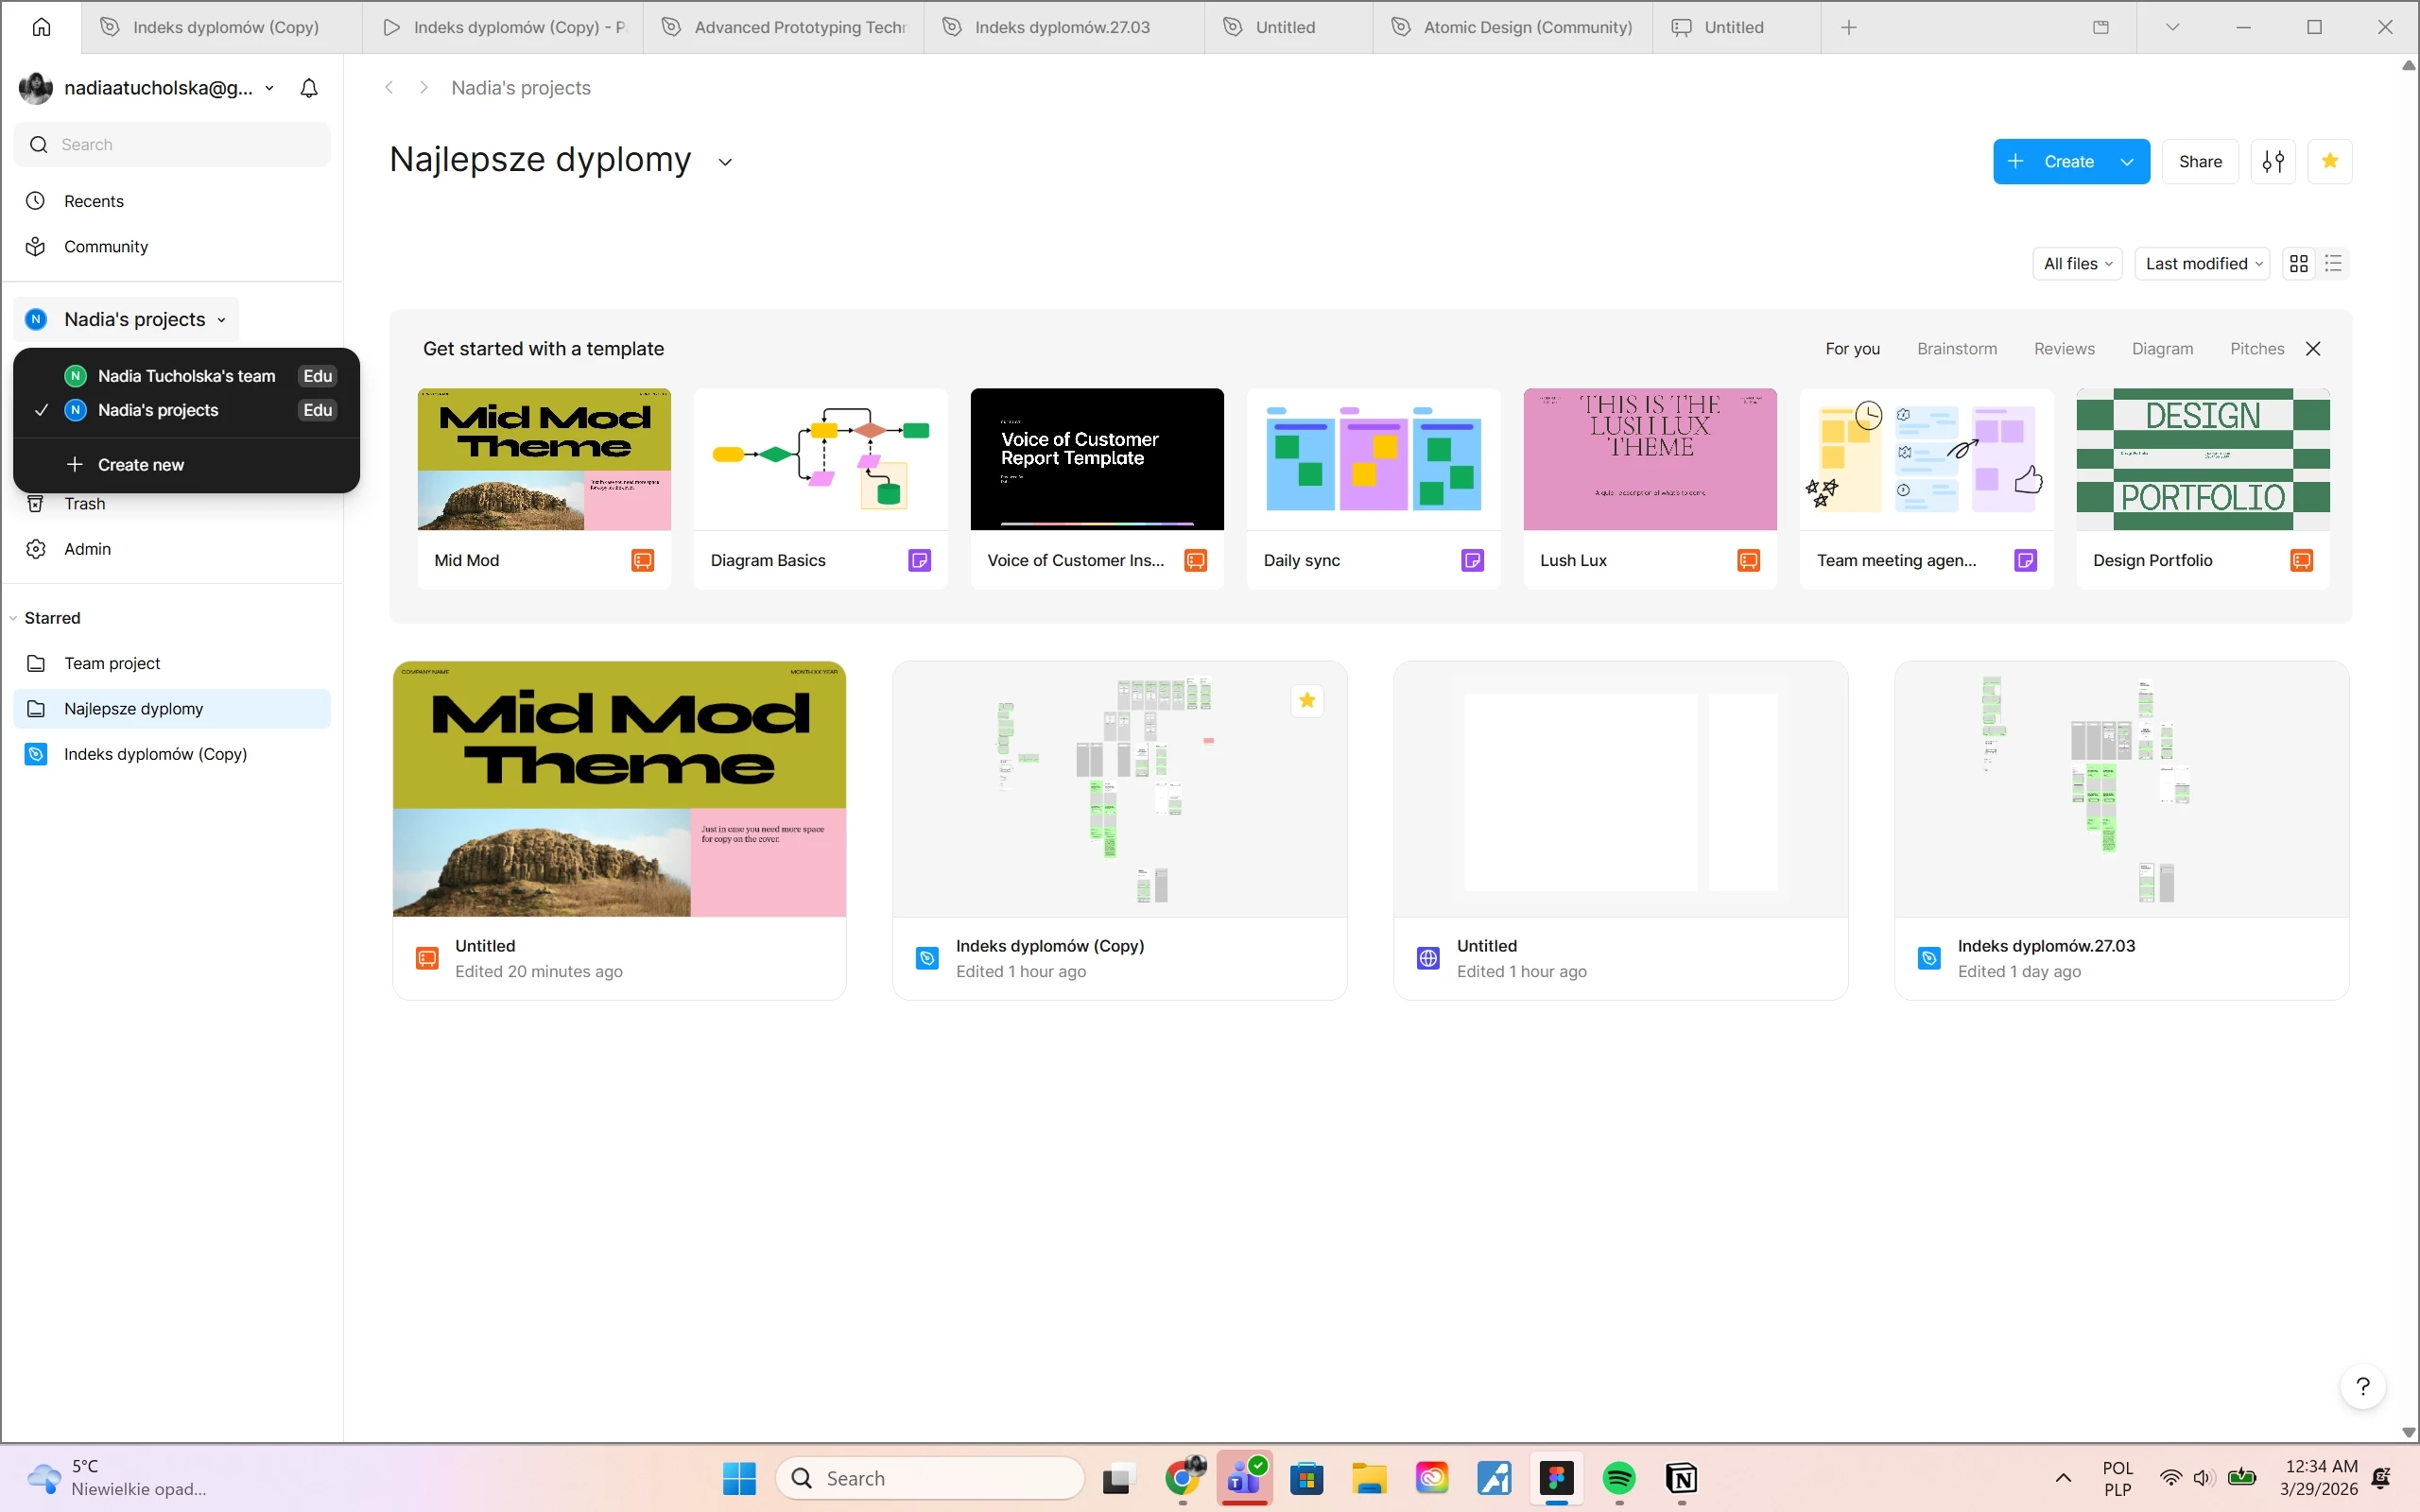This screenshot has height=1512, width=2420.
Task: Switch to the Brainstorm templates tab
Action: tap(1956, 348)
